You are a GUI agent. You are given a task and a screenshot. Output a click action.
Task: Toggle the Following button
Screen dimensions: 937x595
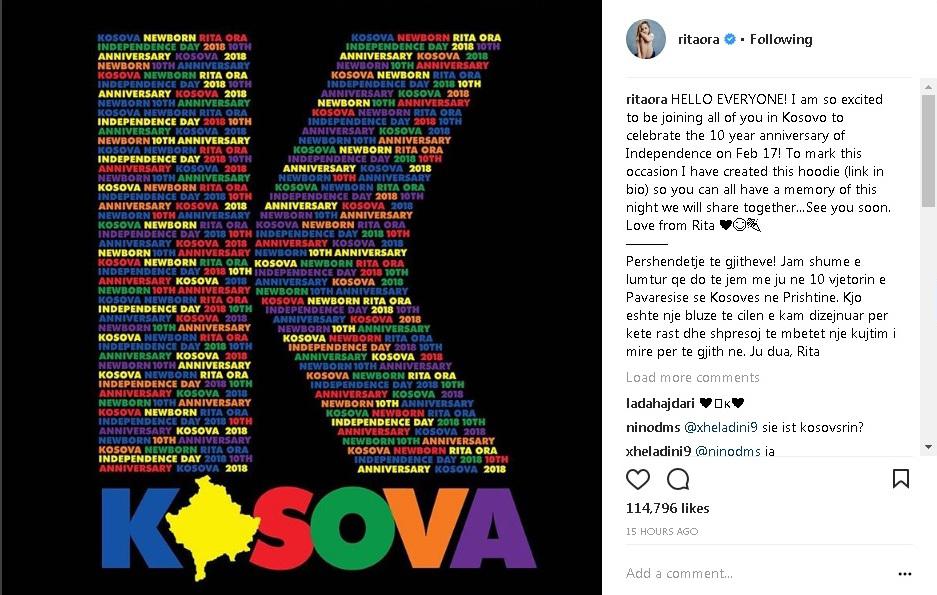pos(781,39)
